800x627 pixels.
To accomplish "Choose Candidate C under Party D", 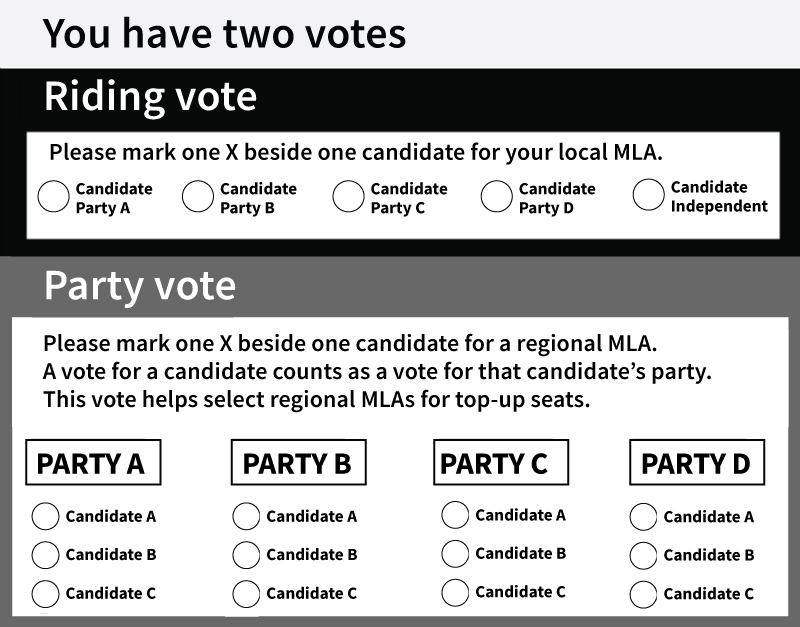I will point(643,594).
